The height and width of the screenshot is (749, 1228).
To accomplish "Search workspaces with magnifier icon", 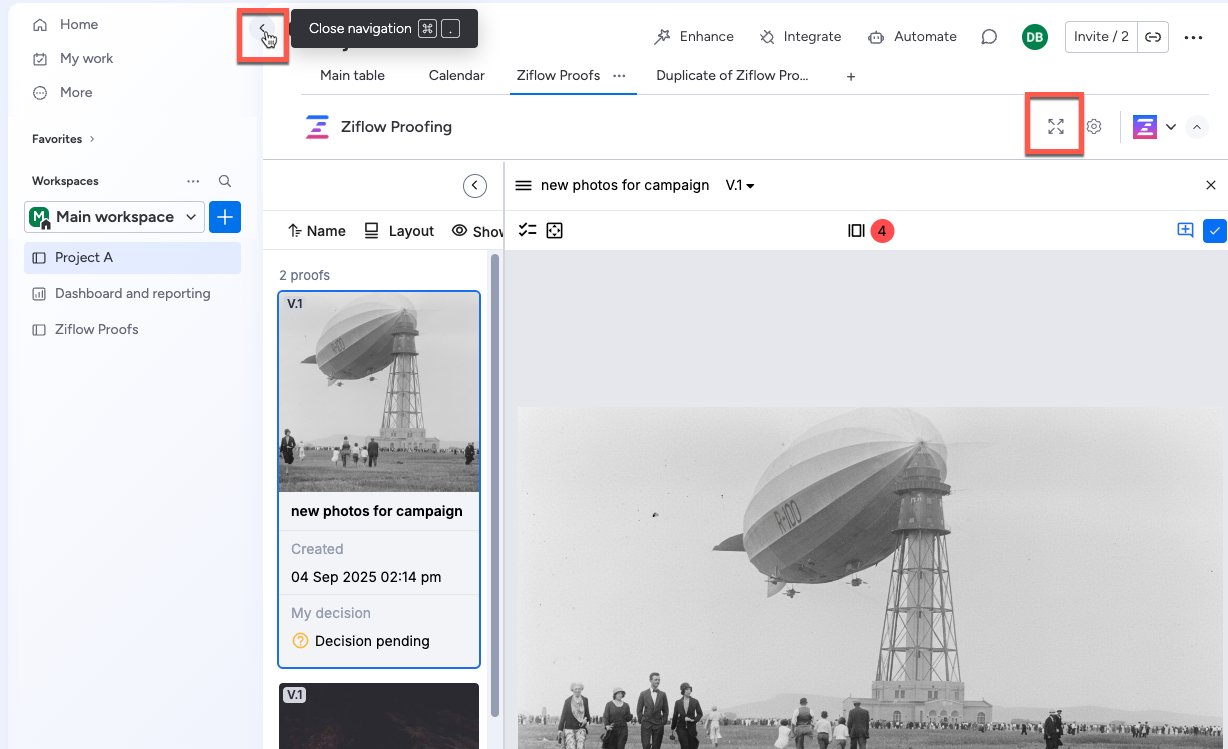I will 225,181.
